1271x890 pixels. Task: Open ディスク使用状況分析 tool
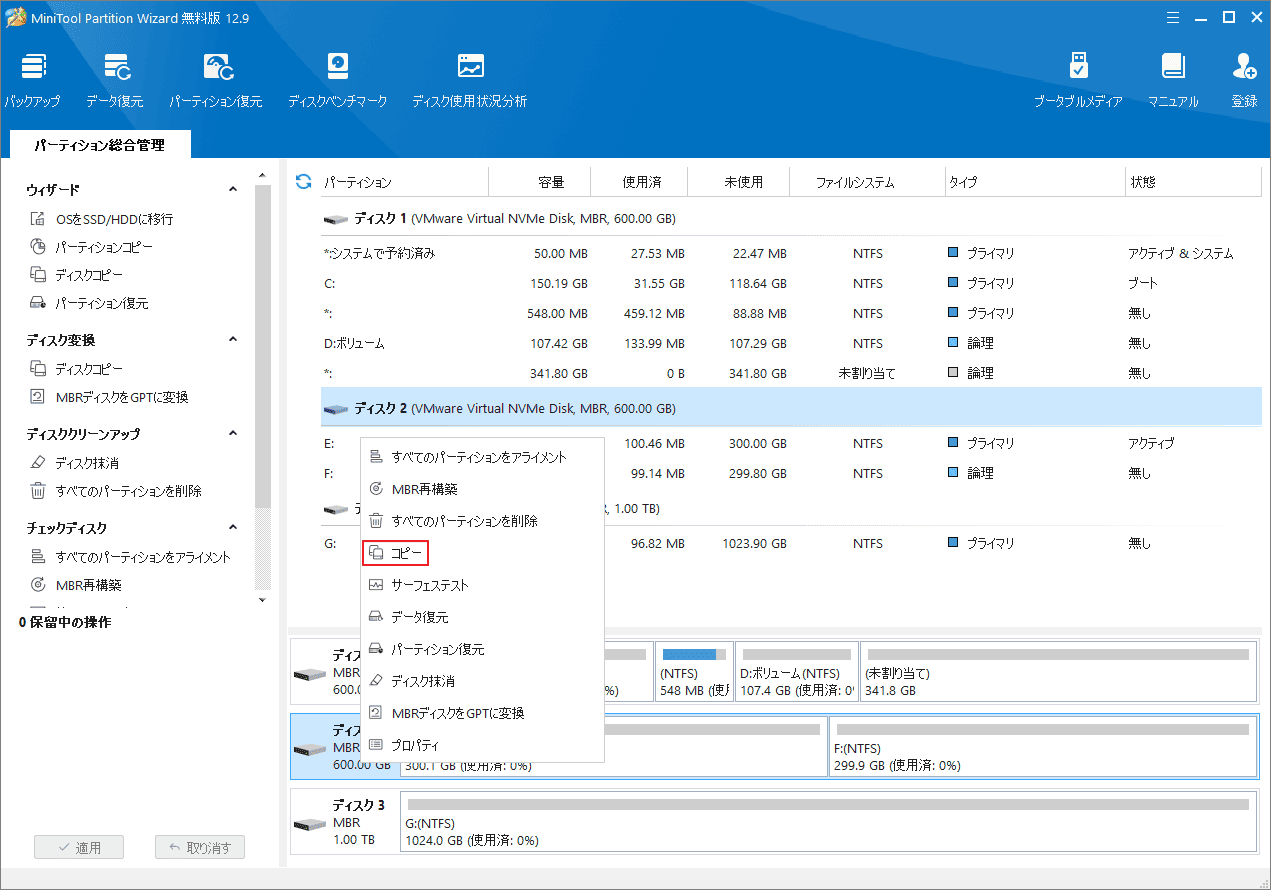470,80
